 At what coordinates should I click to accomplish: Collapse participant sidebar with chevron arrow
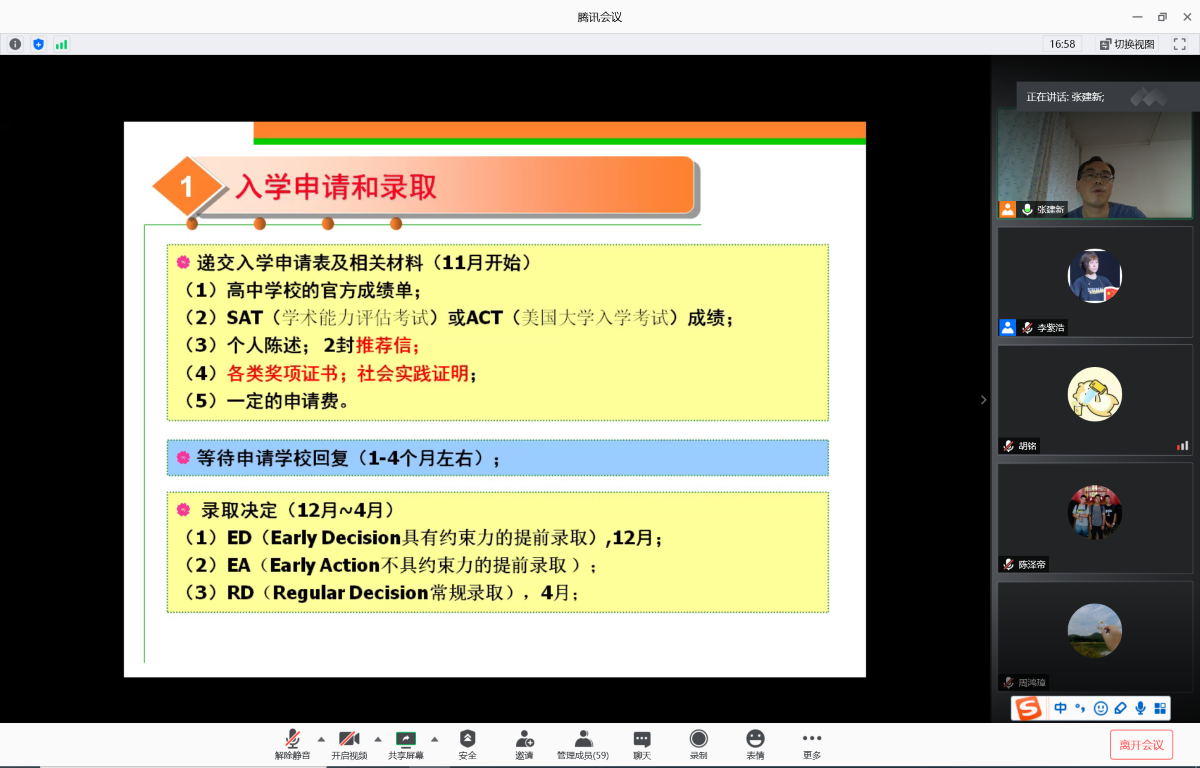coord(983,400)
